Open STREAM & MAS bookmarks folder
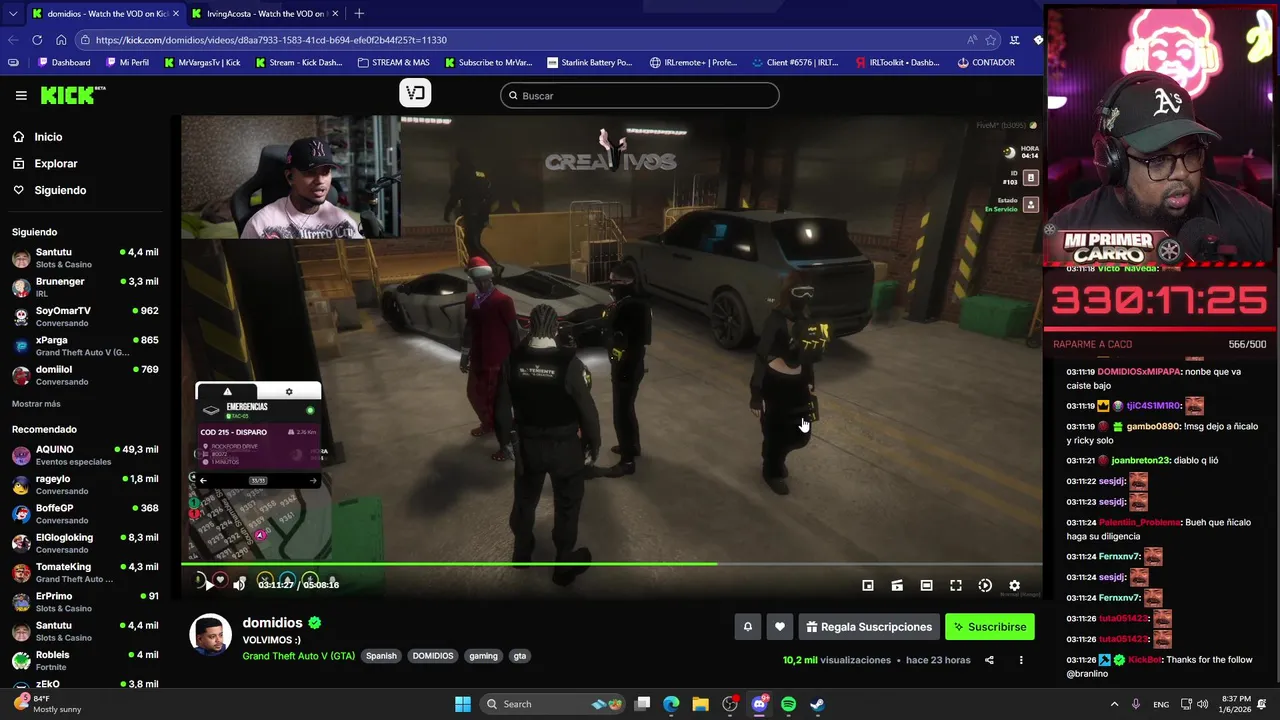This screenshot has width=1280, height=720. pyautogui.click(x=393, y=62)
